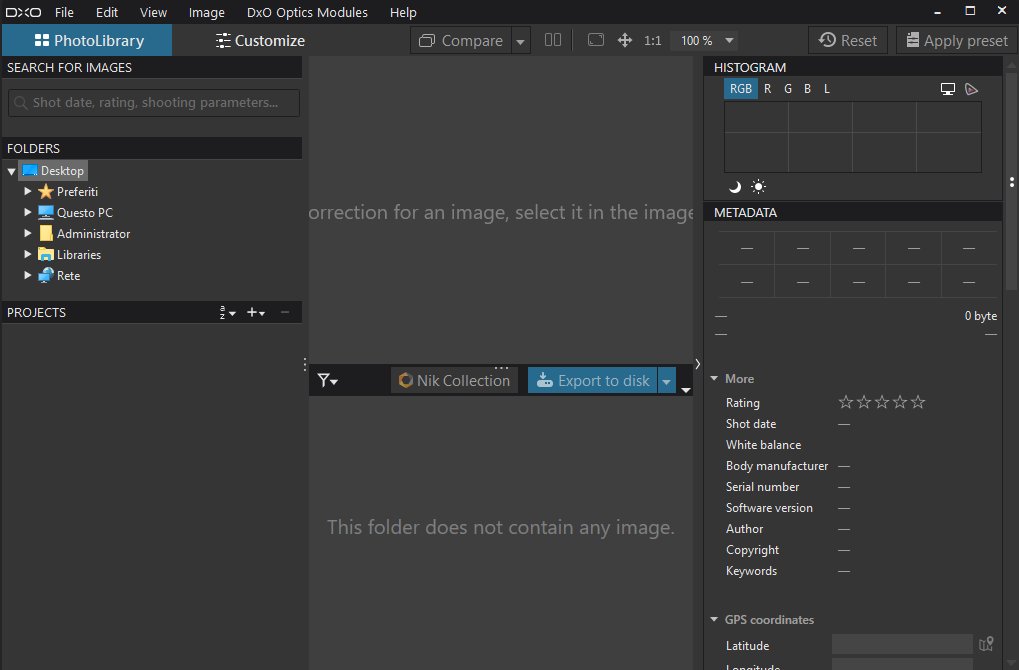
Task: Collapse the Desktop folder tree
Action: click(12, 172)
